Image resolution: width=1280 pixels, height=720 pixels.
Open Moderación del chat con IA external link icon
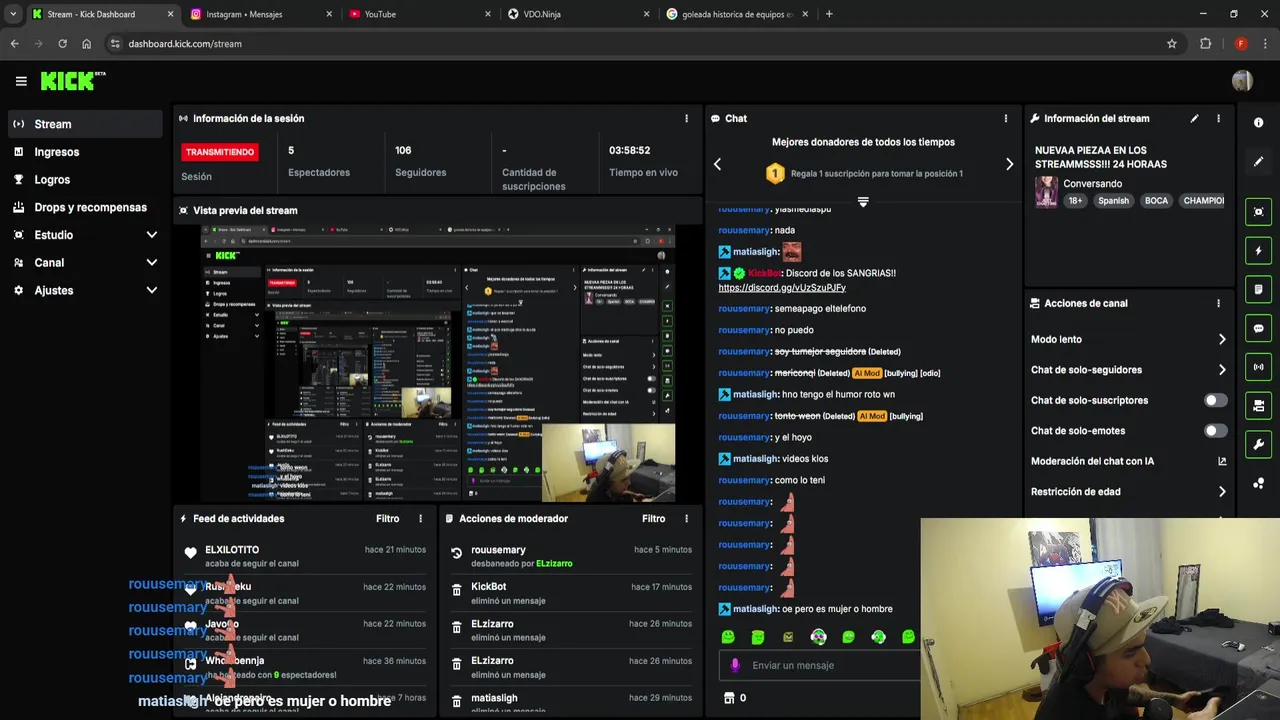[1222, 461]
